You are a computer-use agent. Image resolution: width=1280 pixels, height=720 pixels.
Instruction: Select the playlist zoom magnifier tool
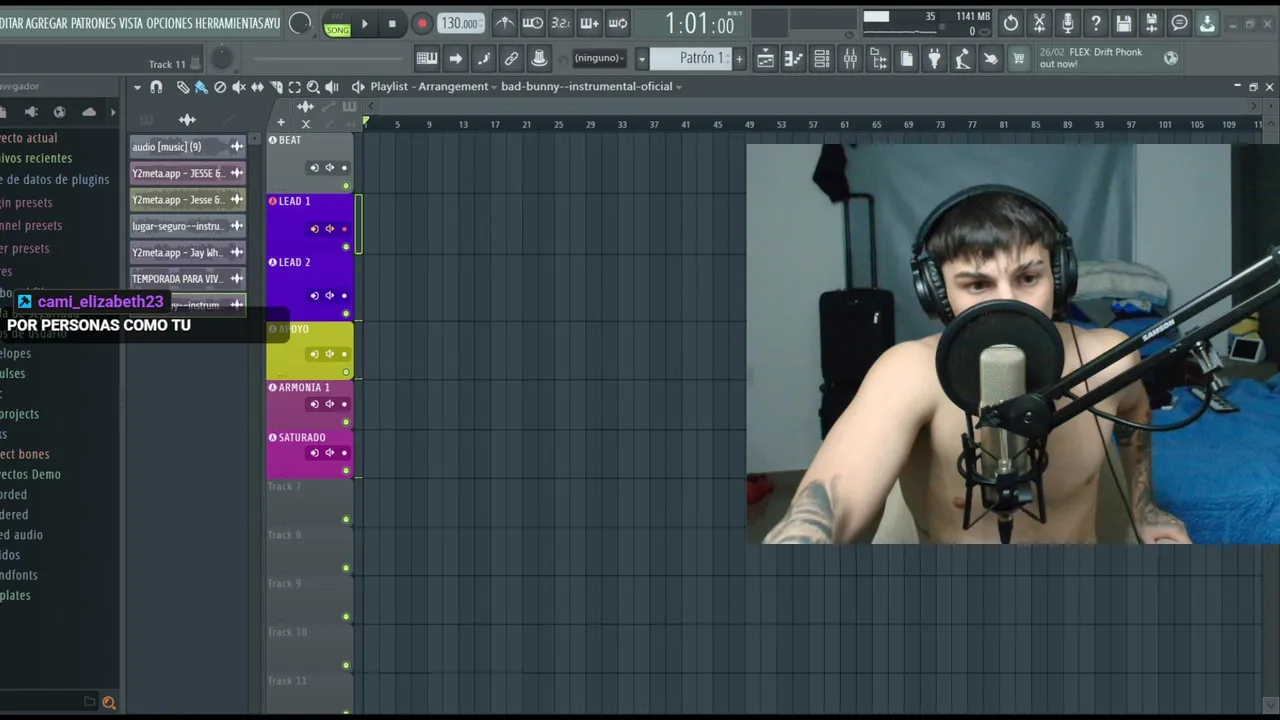[313, 87]
